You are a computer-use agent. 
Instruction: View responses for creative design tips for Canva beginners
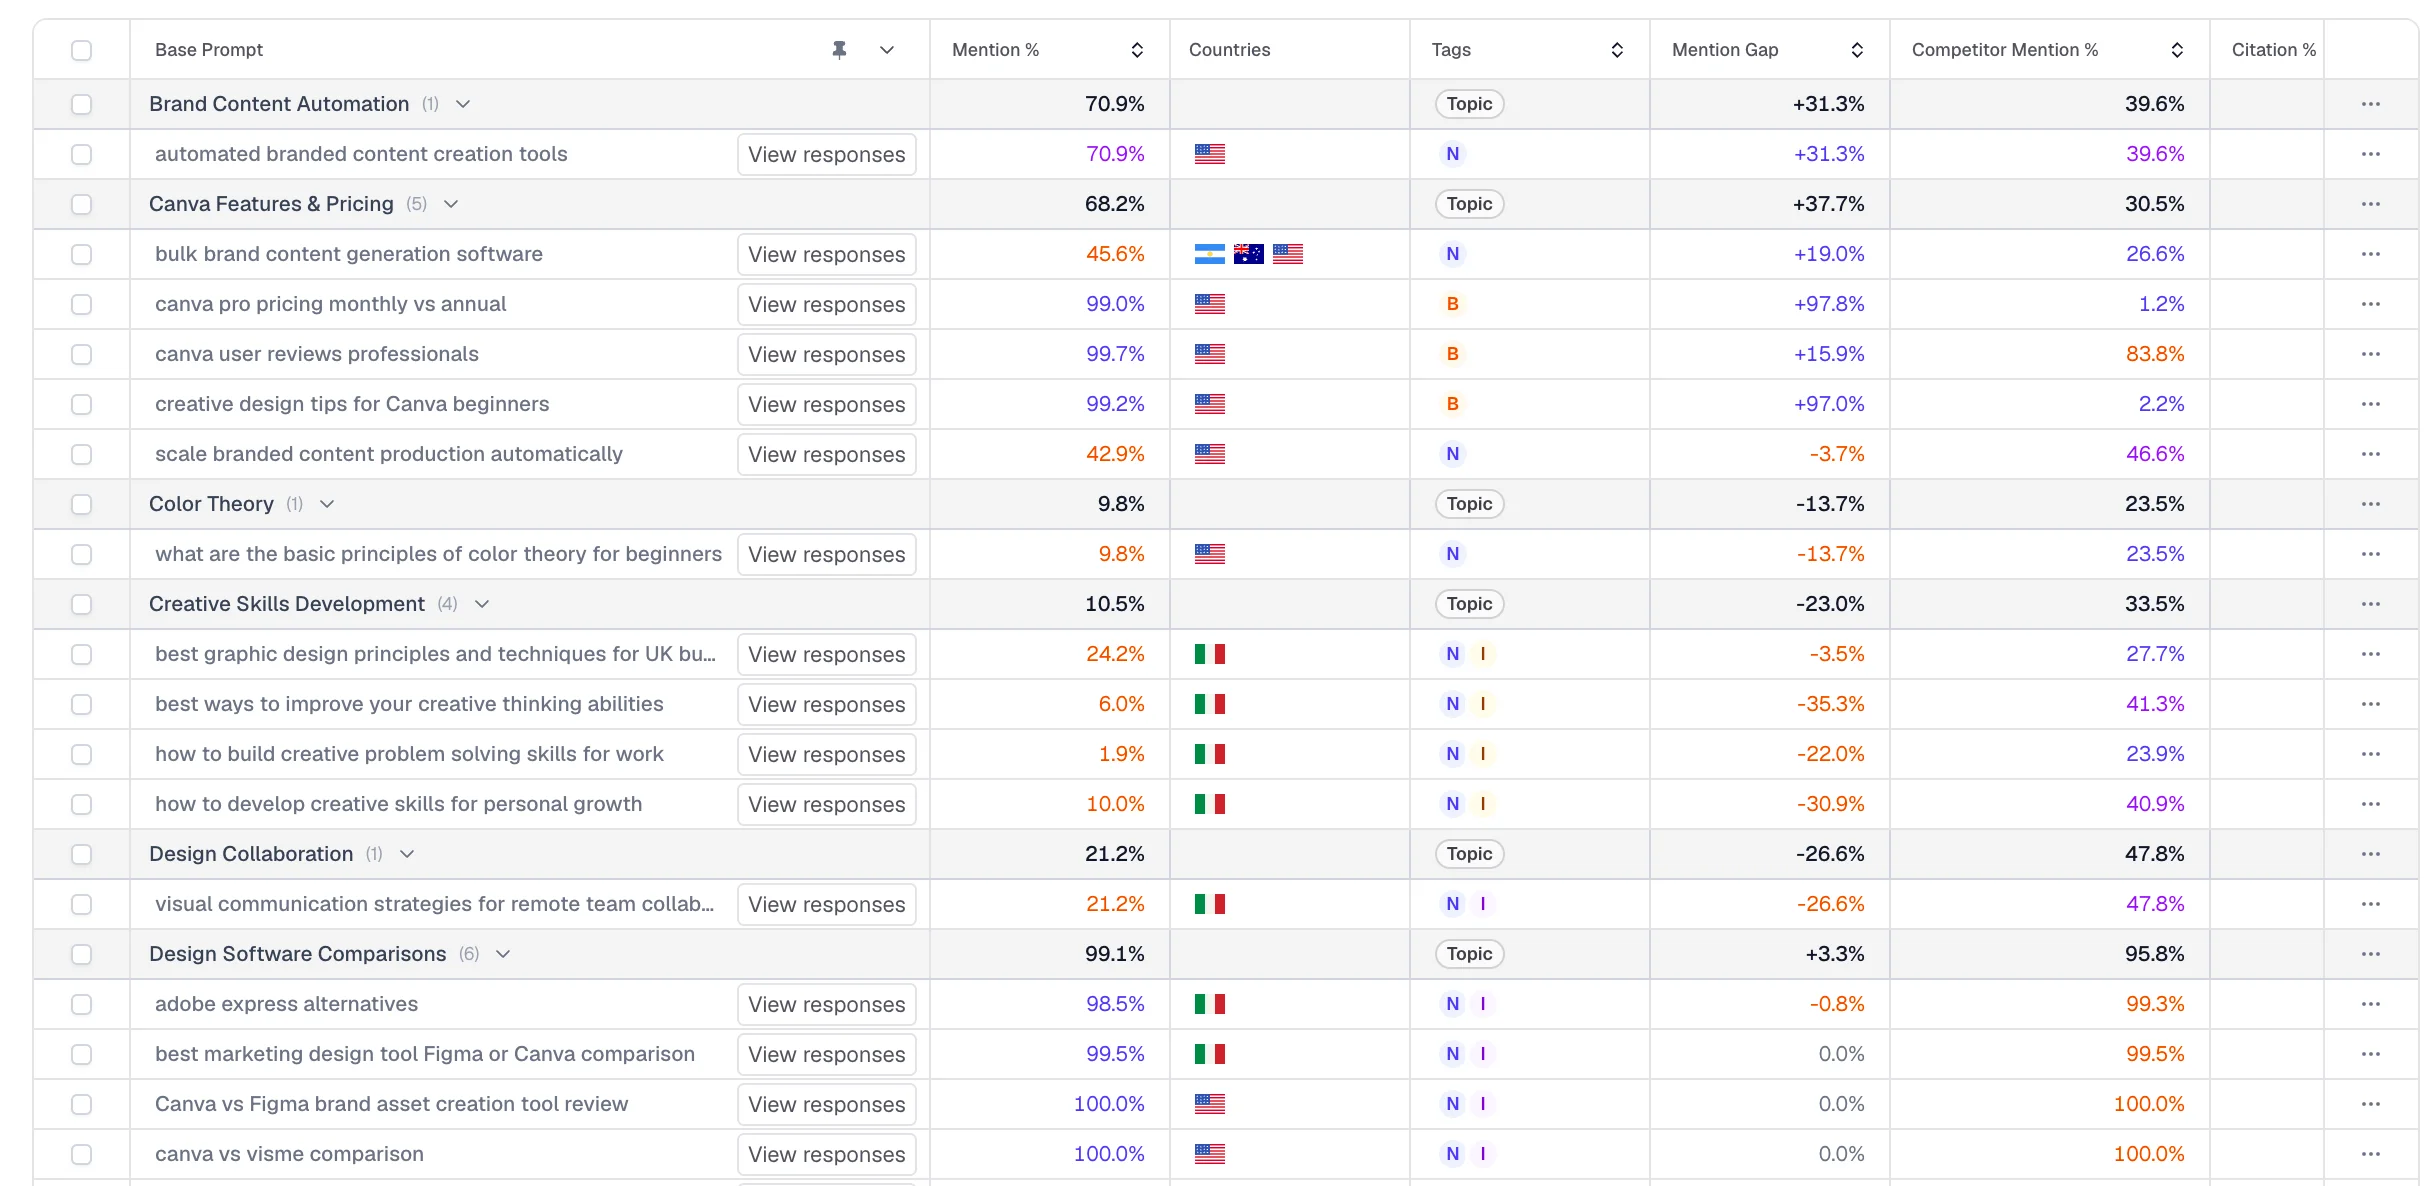pyautogui.click(x=827, y=404)
